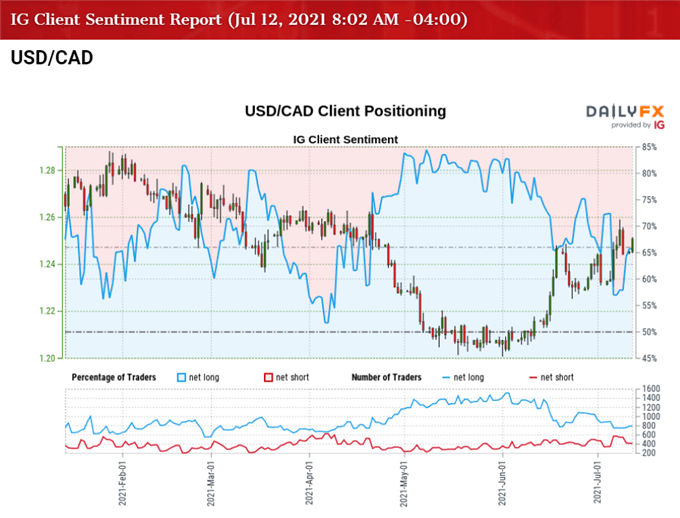Click the 65% sentiment axis label
This screenshot has height=518, width=680.
[649, 253]
